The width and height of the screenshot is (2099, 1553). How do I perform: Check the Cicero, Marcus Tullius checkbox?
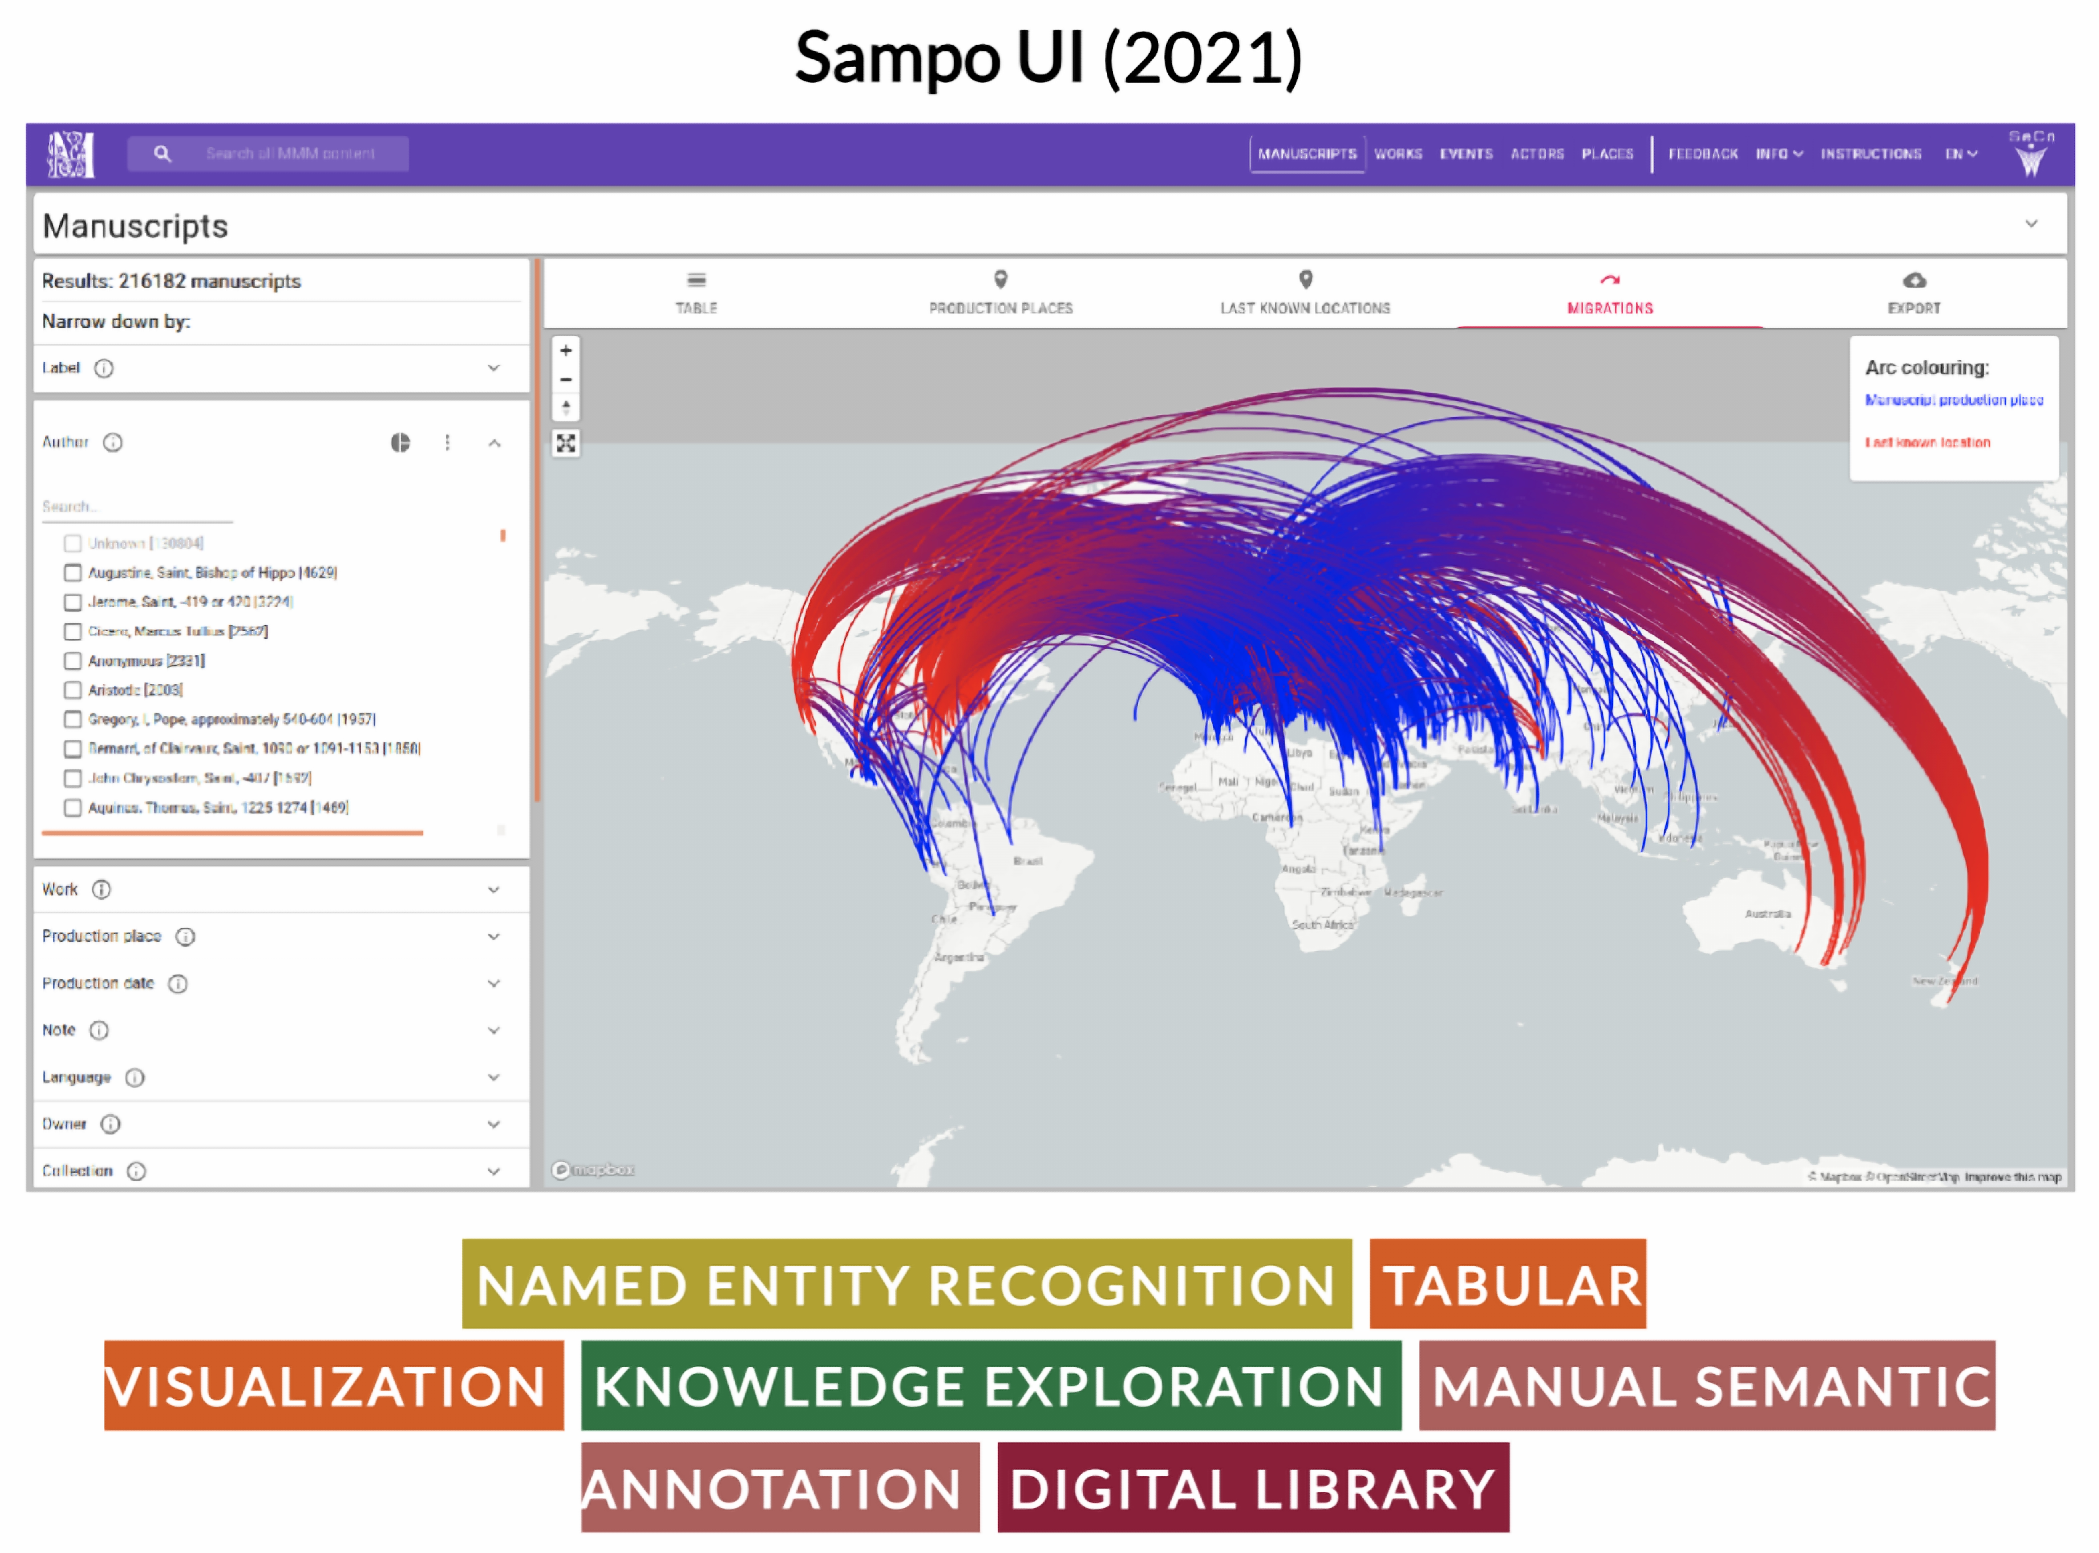click(x=73, y=632)
